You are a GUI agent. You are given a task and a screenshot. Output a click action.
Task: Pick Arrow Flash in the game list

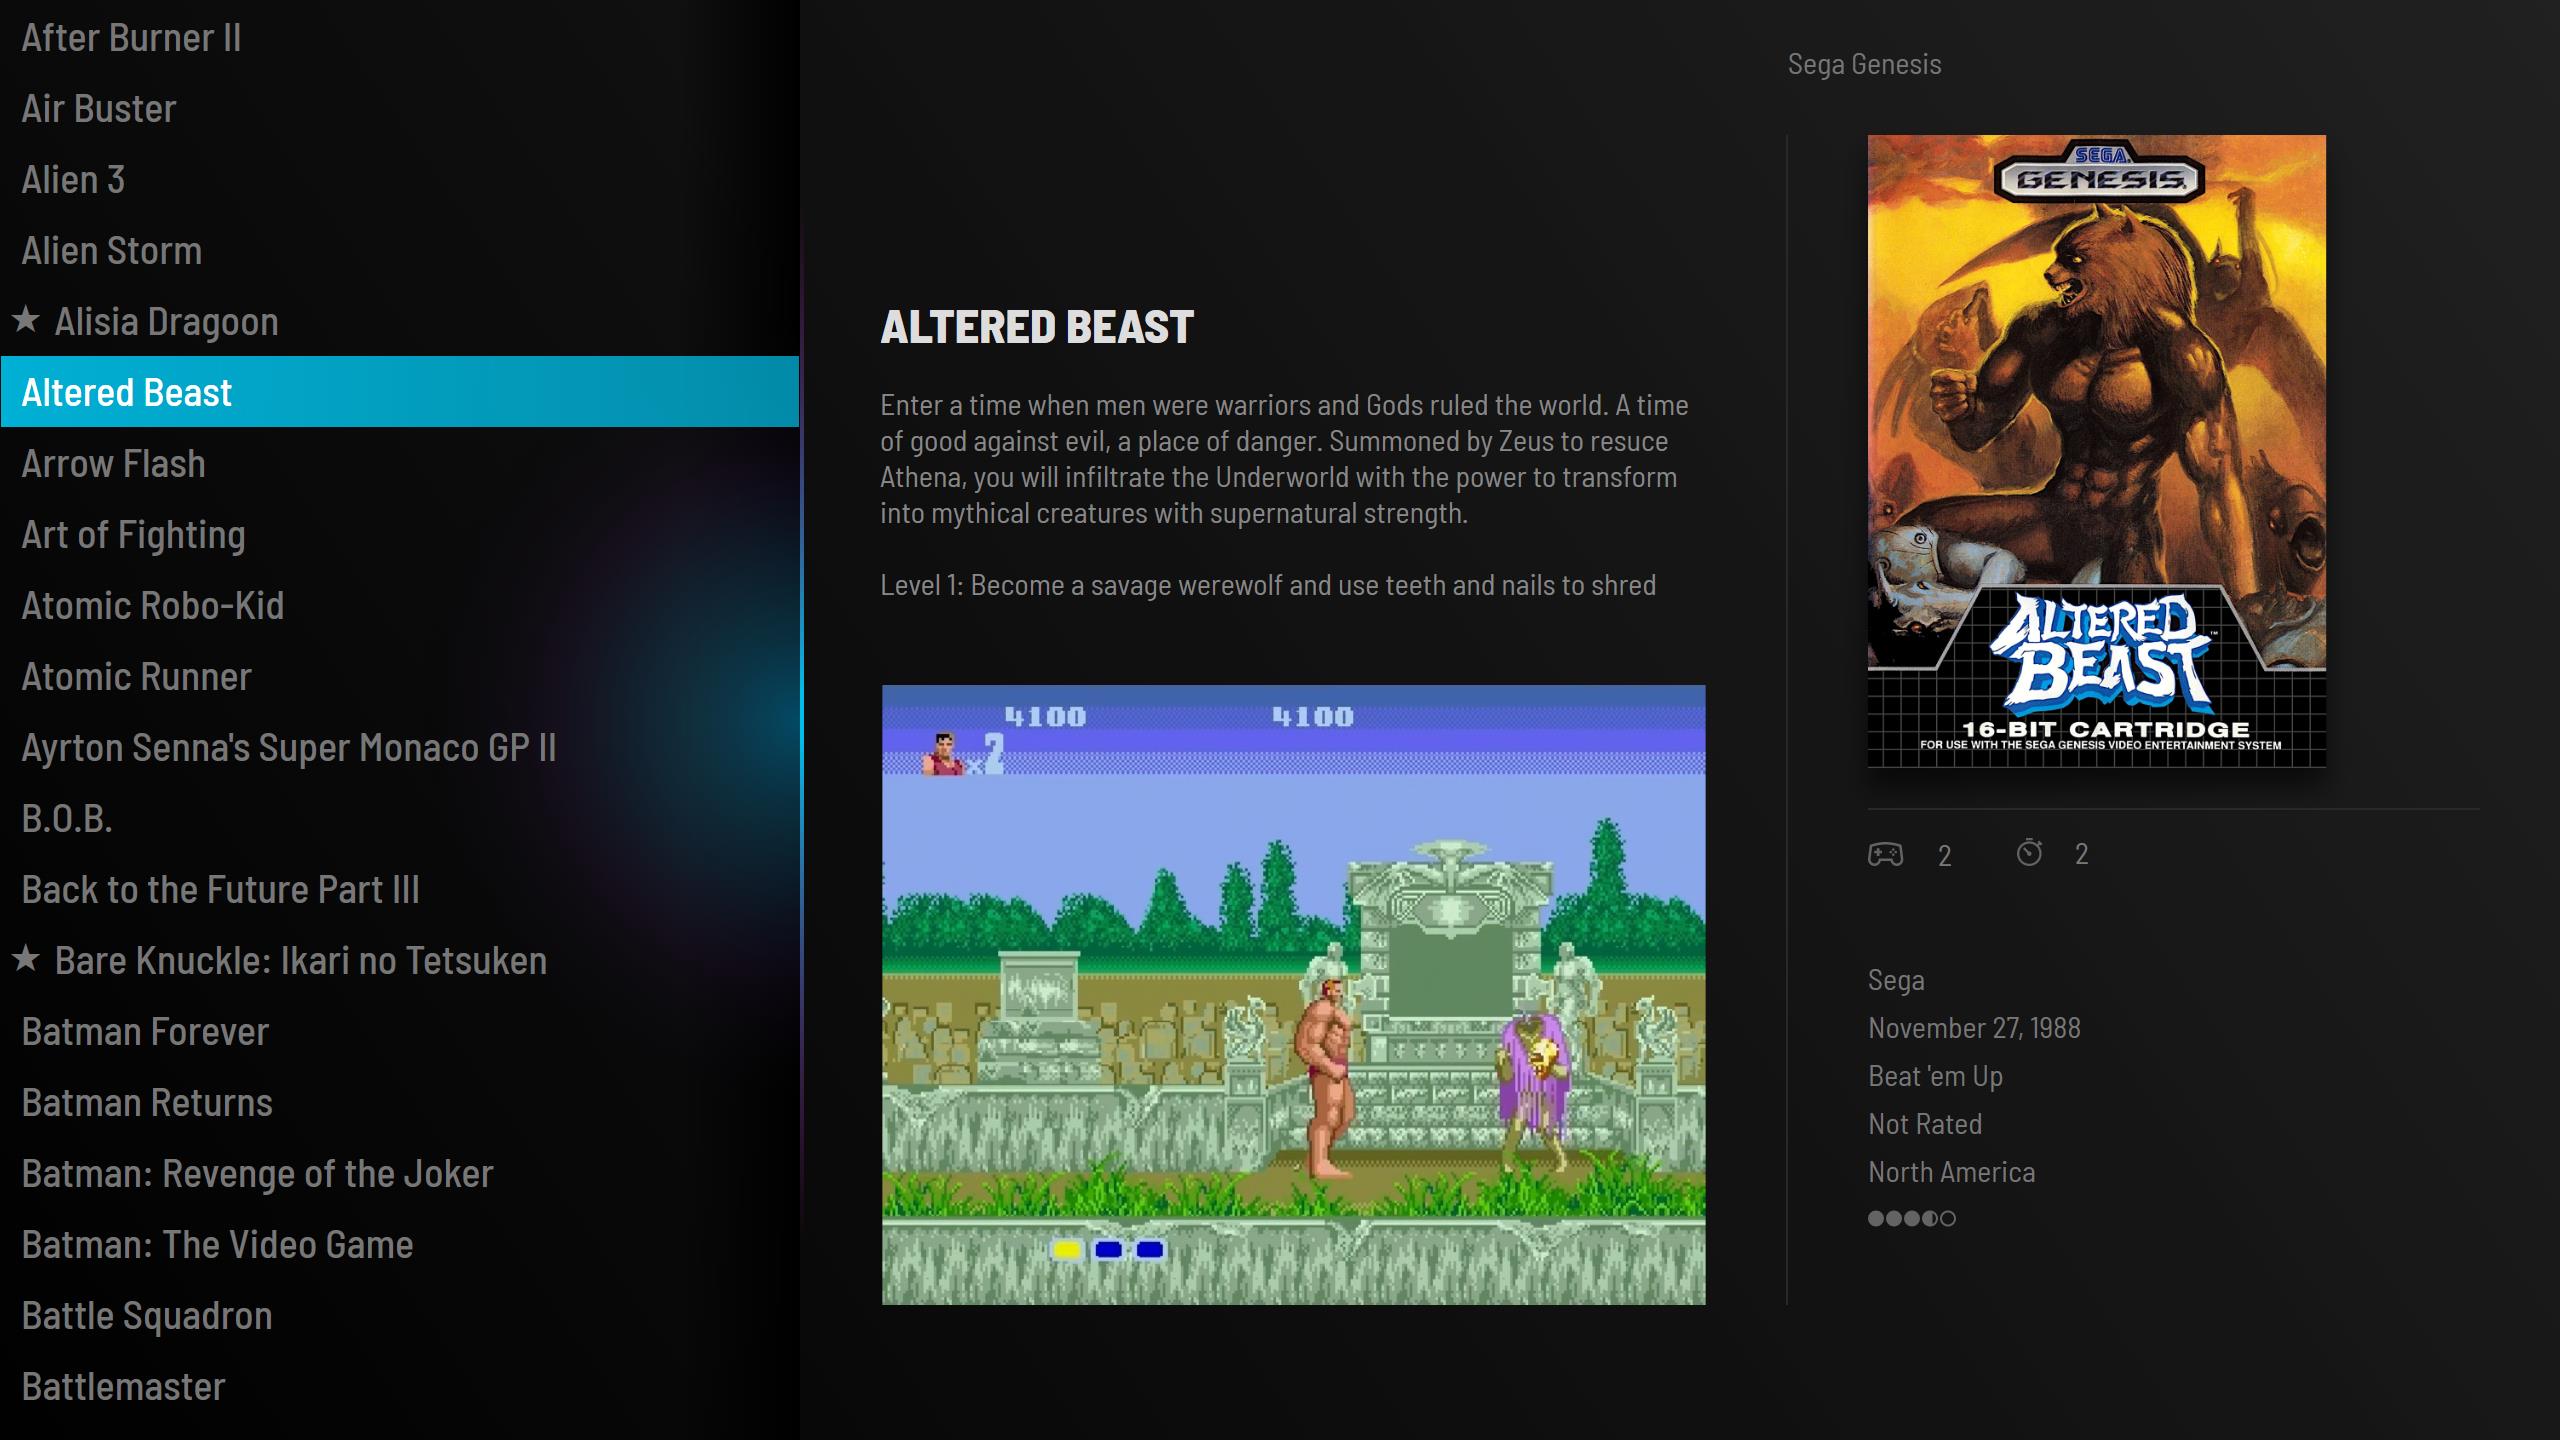(x=113, y=464)
